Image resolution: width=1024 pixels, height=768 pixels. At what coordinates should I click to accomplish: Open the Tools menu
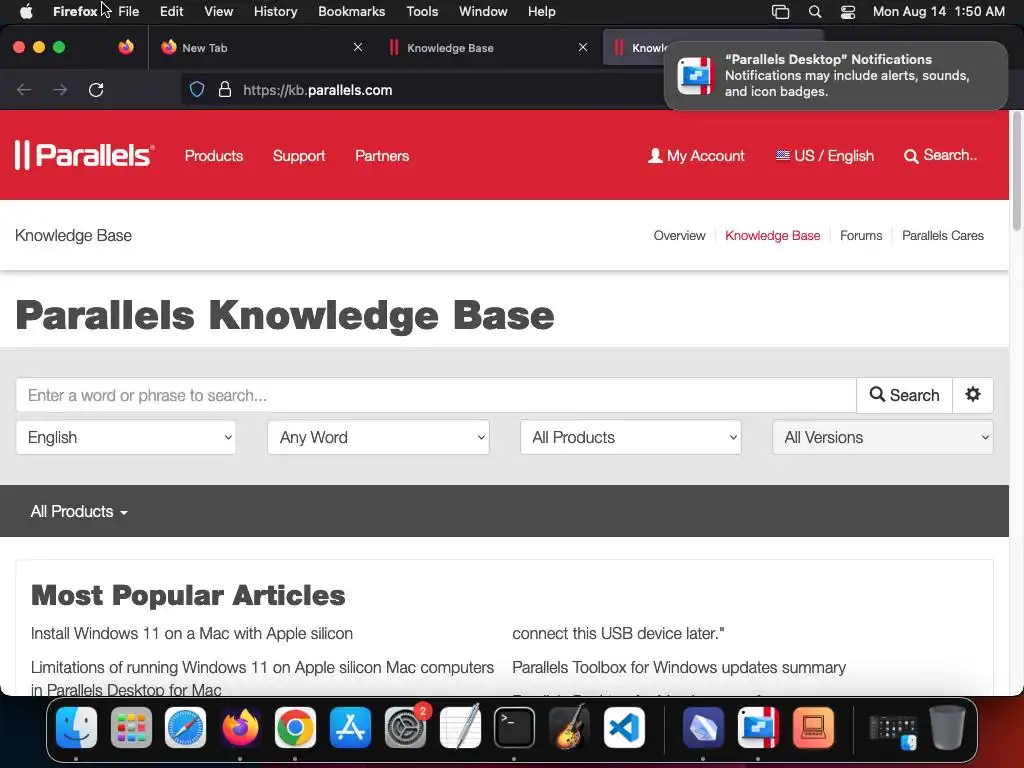coord(422,11)
